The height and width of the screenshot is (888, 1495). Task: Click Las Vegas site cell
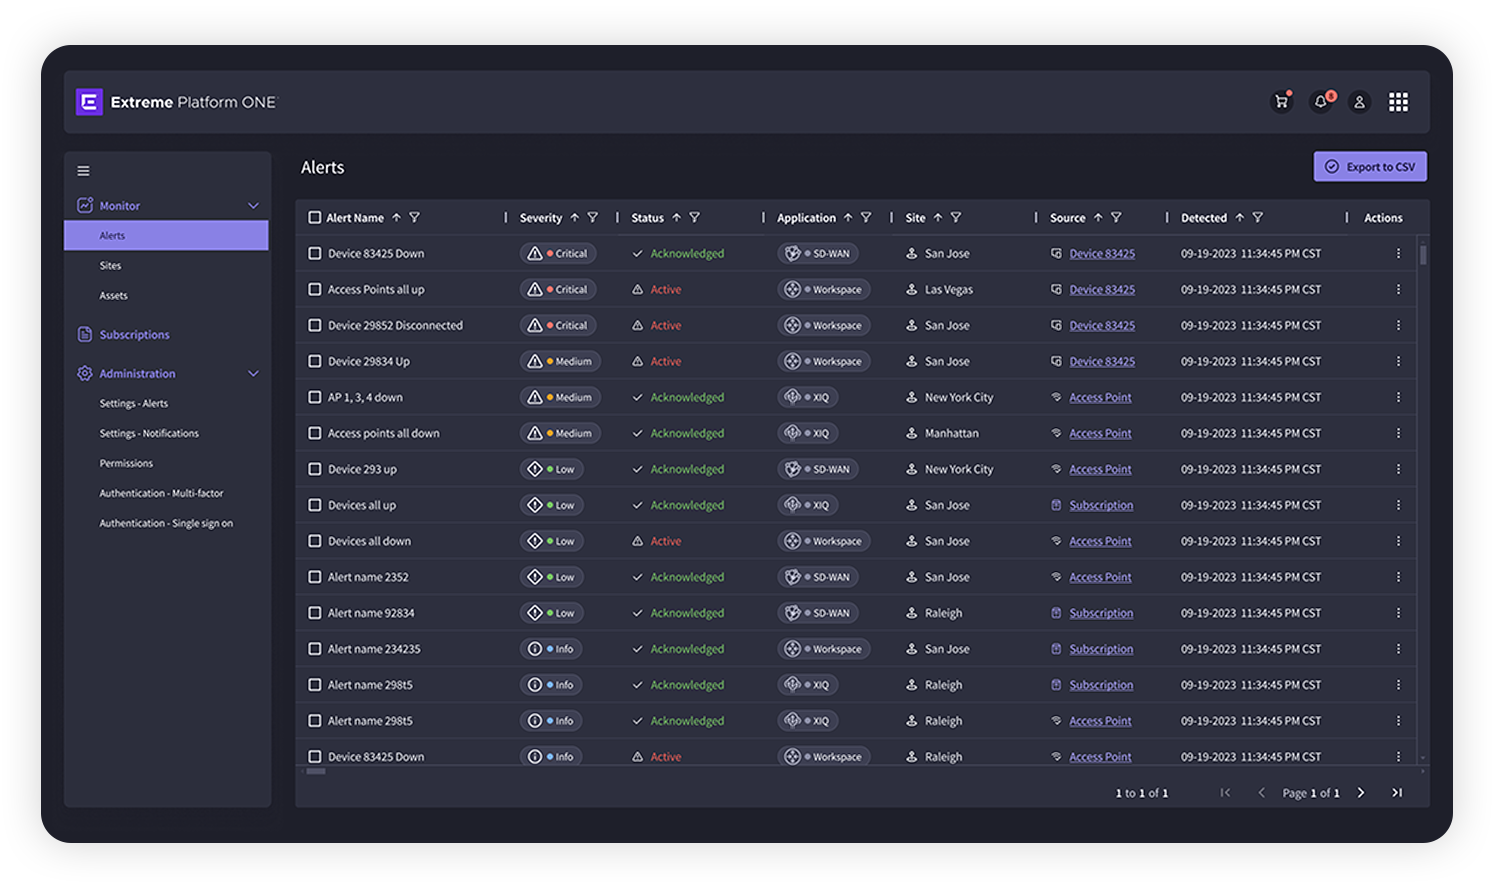click(x=939, y=290)
